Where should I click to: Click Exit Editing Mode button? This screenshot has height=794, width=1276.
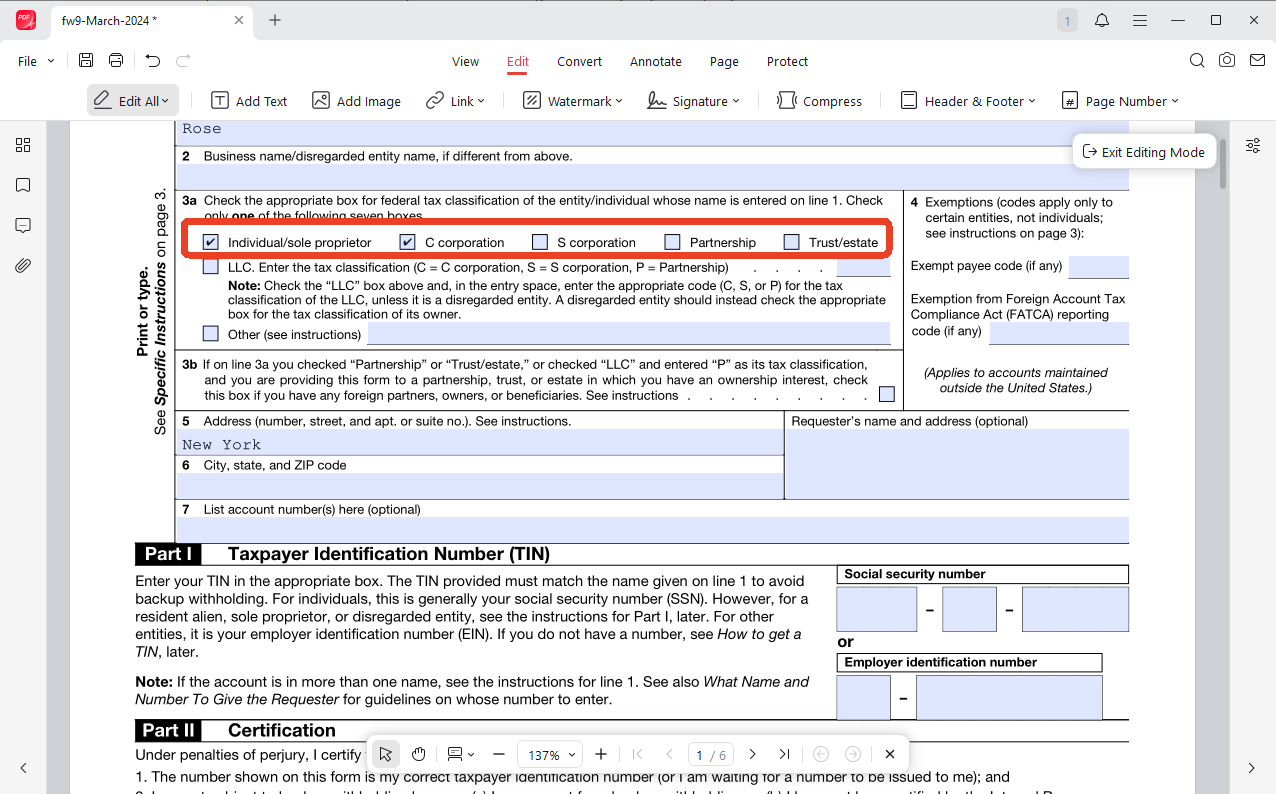[x=1144, y=152]
